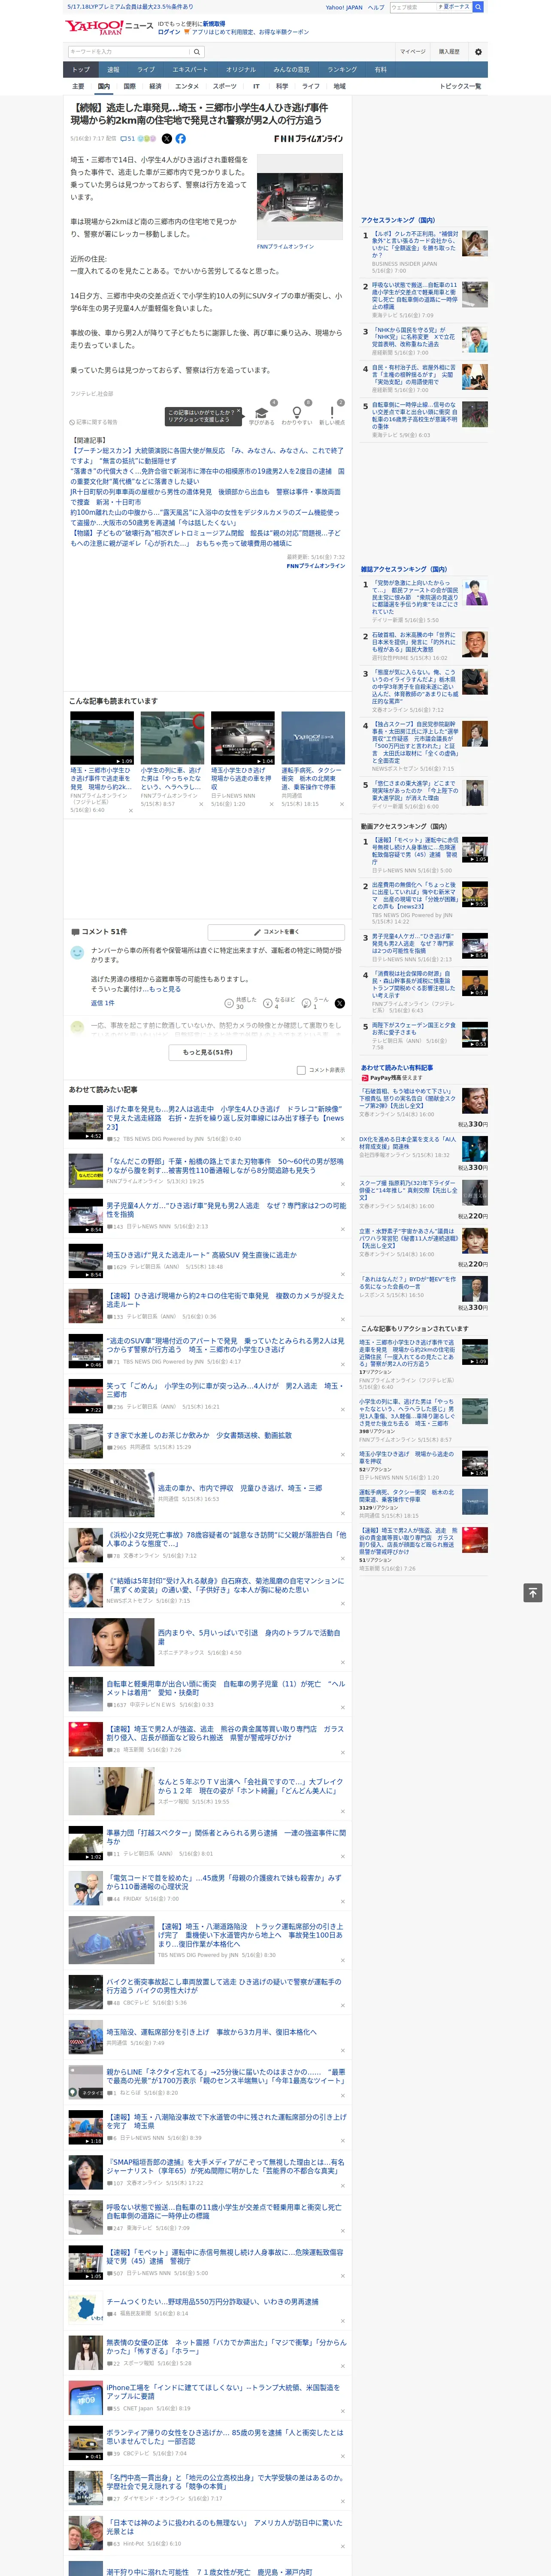This screenshot has width=551, height=2576.
Task: Click the ログイン link
Action: click(169, 32)
